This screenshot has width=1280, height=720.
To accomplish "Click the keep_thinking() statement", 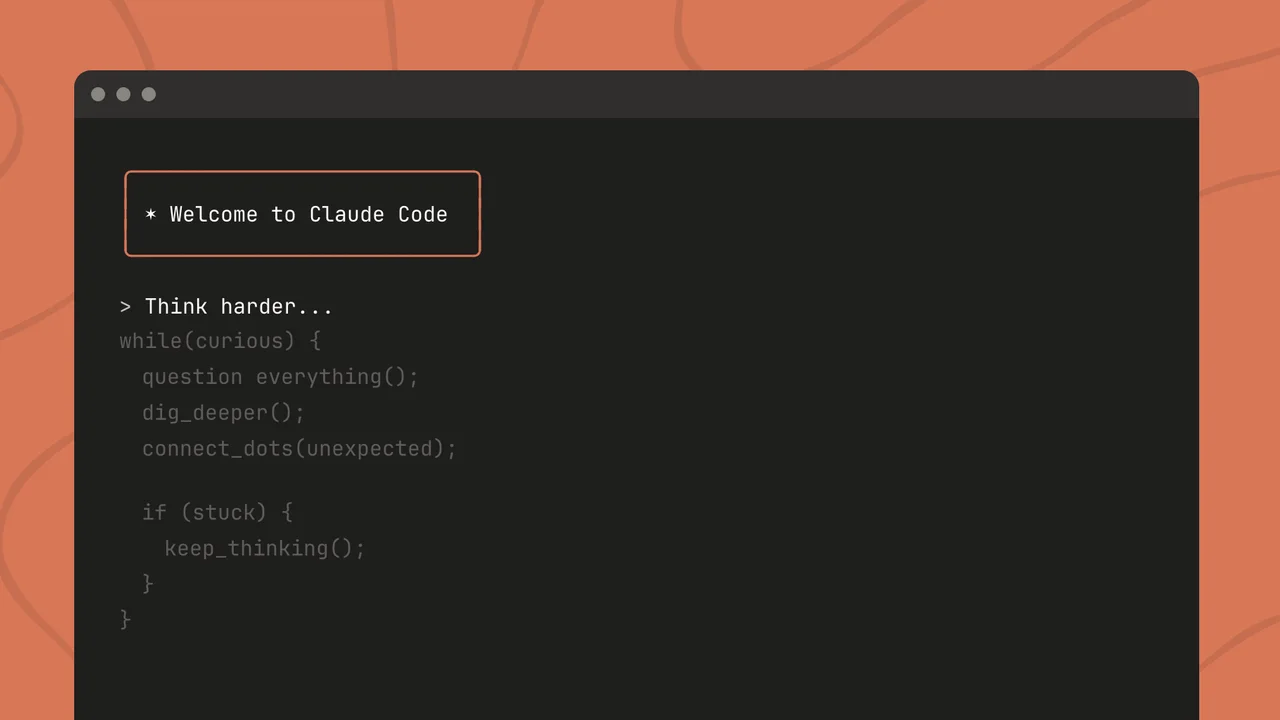I will click(x=265, y=548).
